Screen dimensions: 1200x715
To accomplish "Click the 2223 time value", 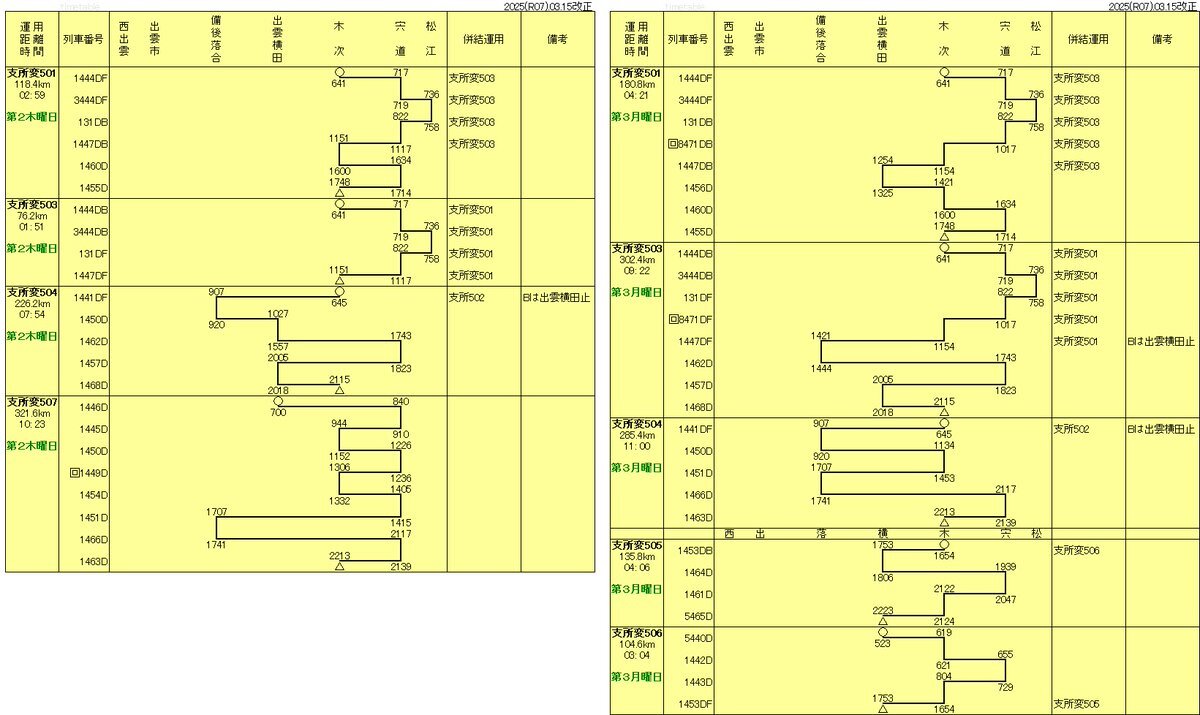I will coord(883,610).
